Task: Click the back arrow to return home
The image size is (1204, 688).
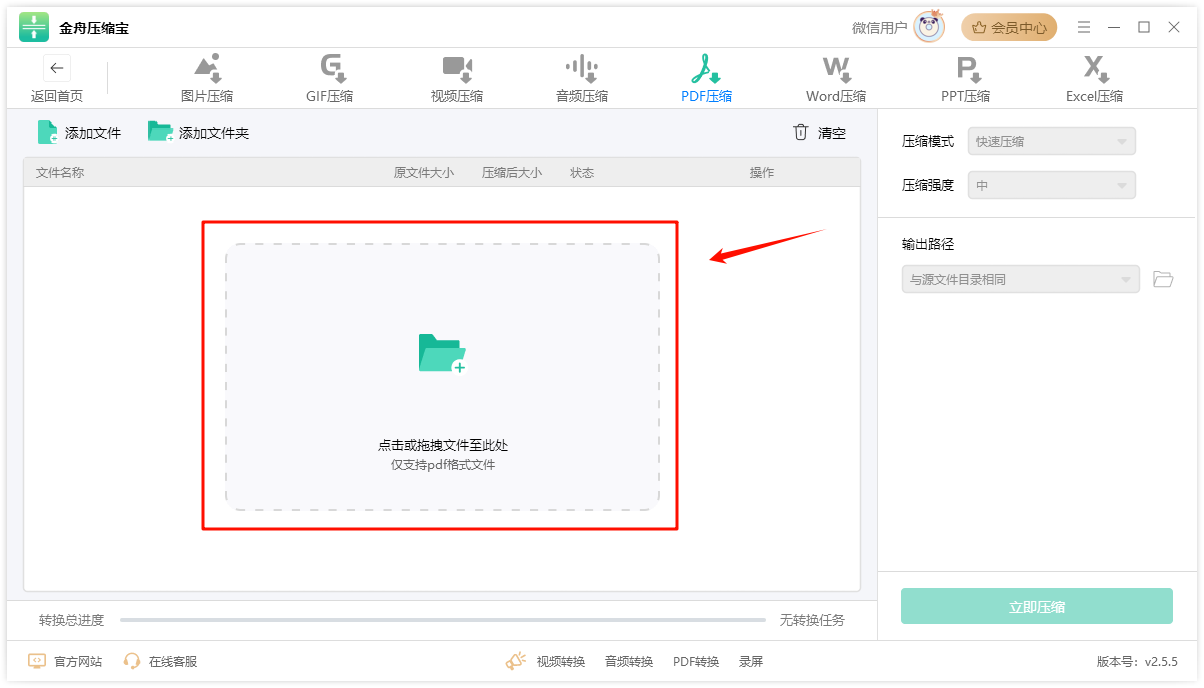Action: pos(57,68)
